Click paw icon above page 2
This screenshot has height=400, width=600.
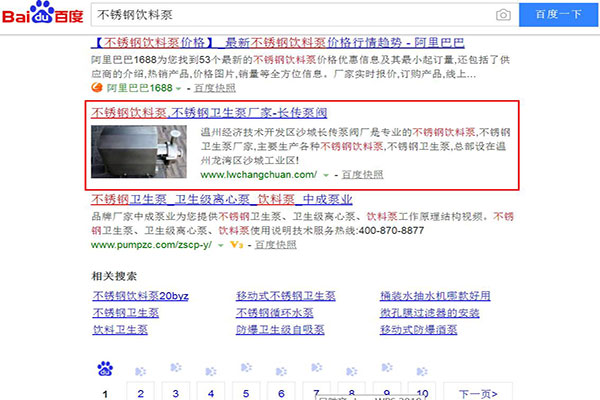tap(140, 371)
